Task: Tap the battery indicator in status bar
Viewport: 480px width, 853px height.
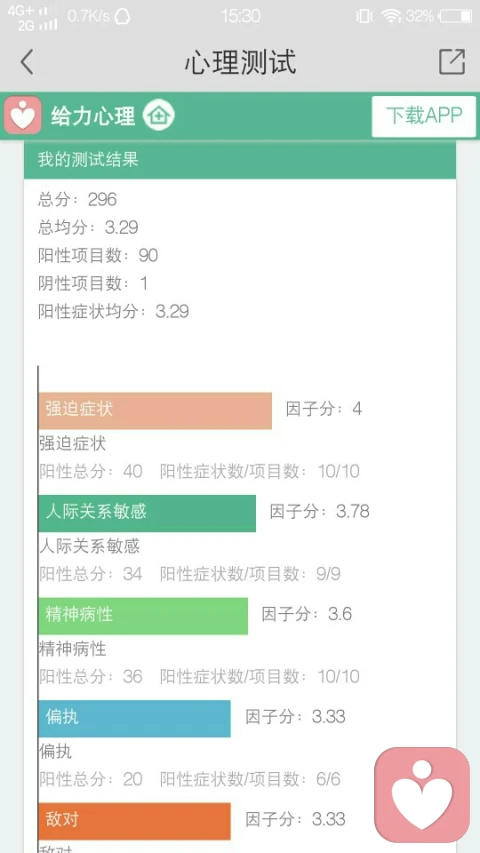Action: click(456, 16)
